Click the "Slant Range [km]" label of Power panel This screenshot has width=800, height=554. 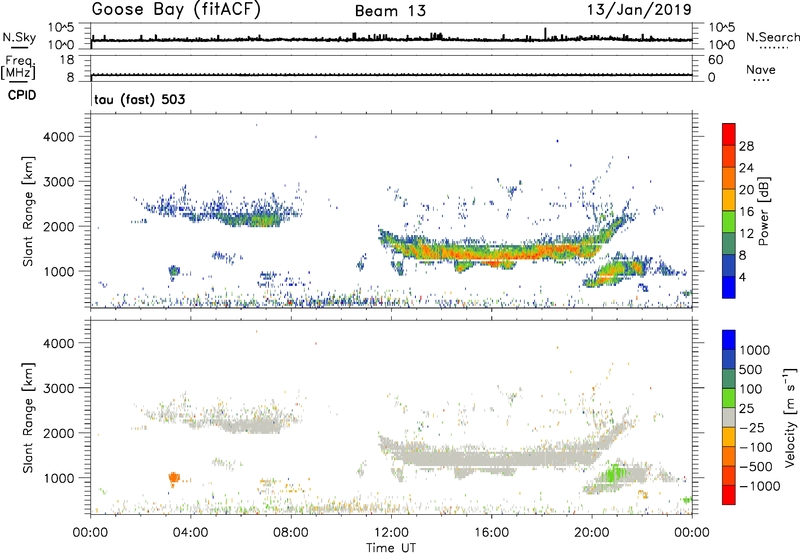pyautogui.click(x=28, y=211)
